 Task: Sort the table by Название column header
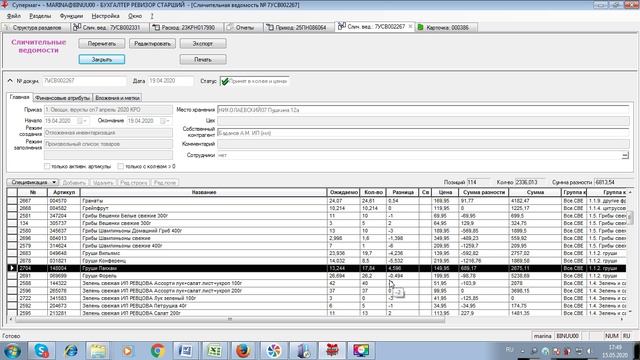[204, 192]
